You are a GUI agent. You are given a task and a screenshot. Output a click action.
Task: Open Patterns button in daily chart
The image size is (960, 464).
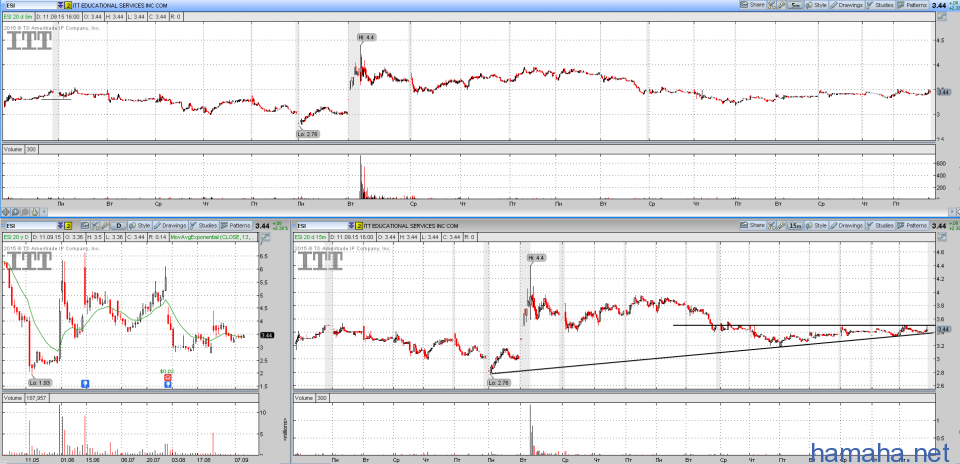pyautogui.click(x=235, y=226)
